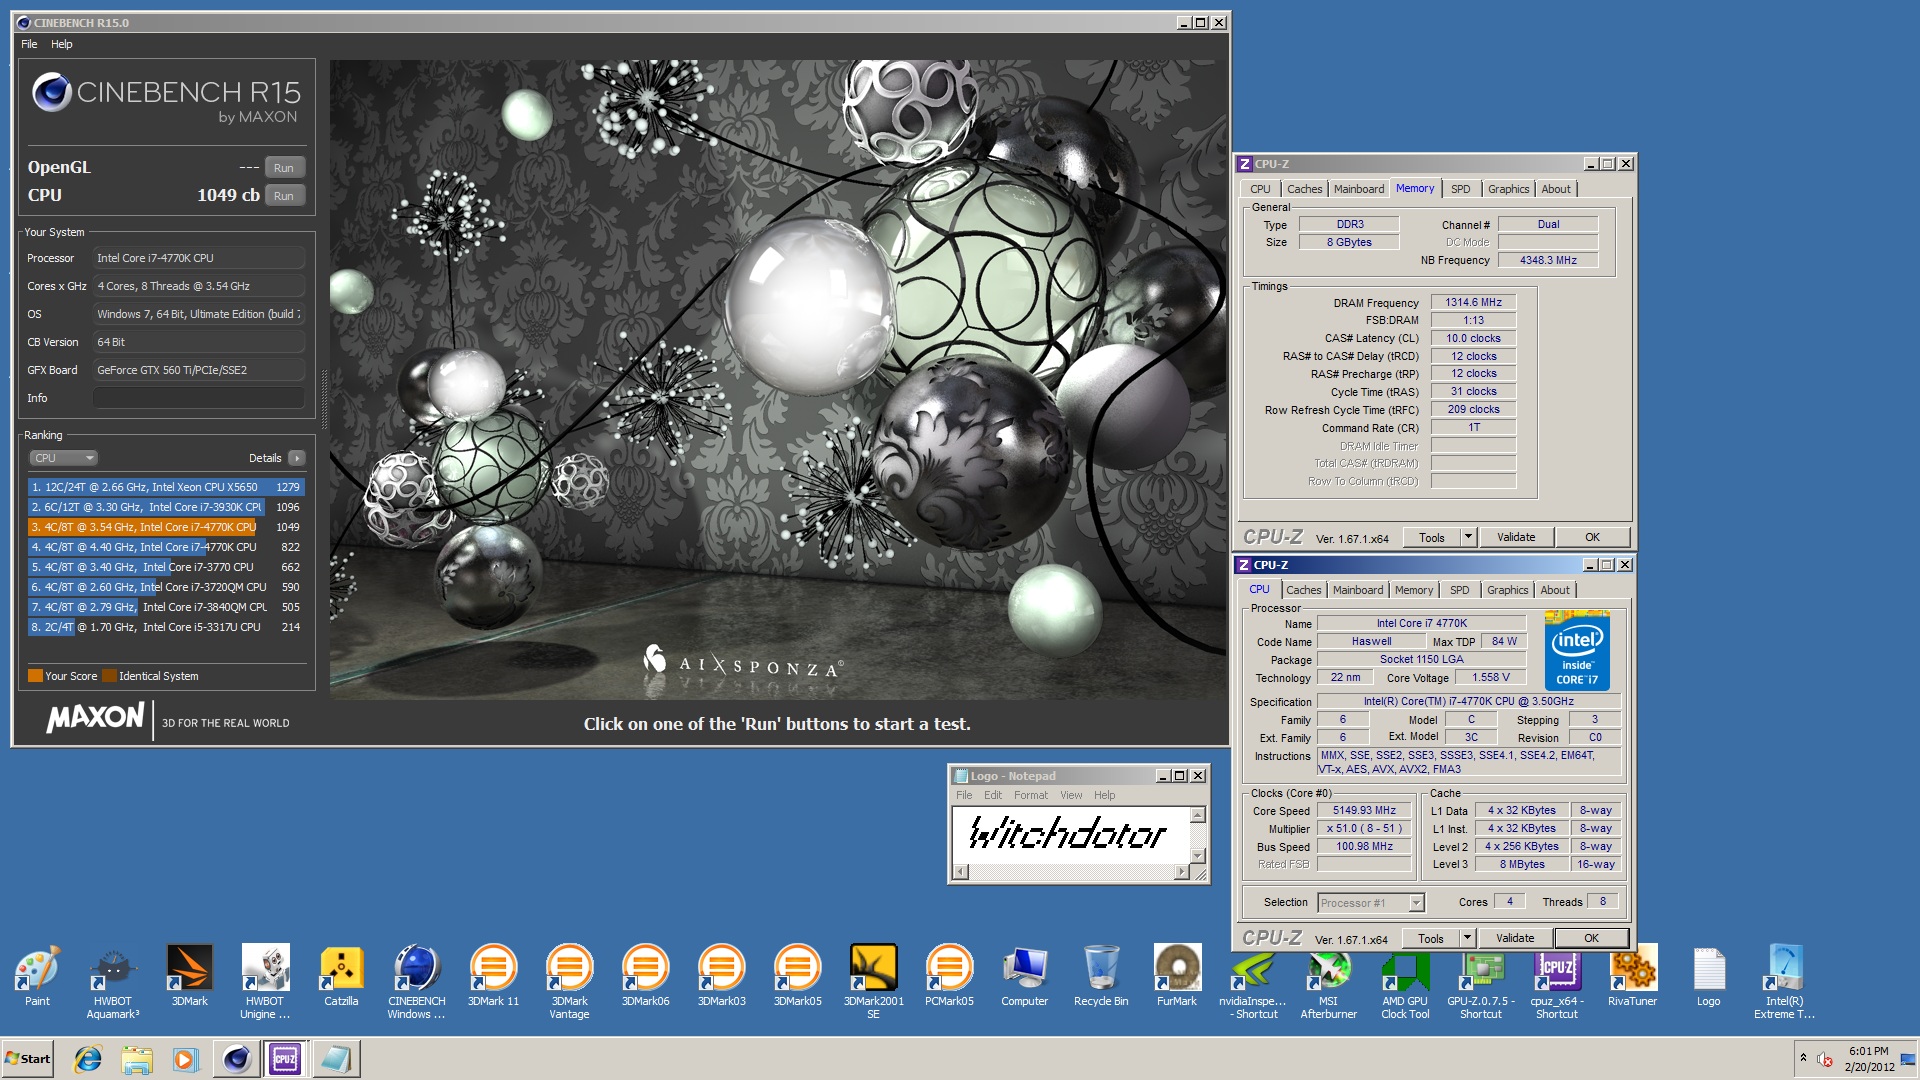The height and width of the screenshot is (1080, 1920).
Task: Expand the ranking Details arrow
Action: pyautogui.click(x=296, y=458)
